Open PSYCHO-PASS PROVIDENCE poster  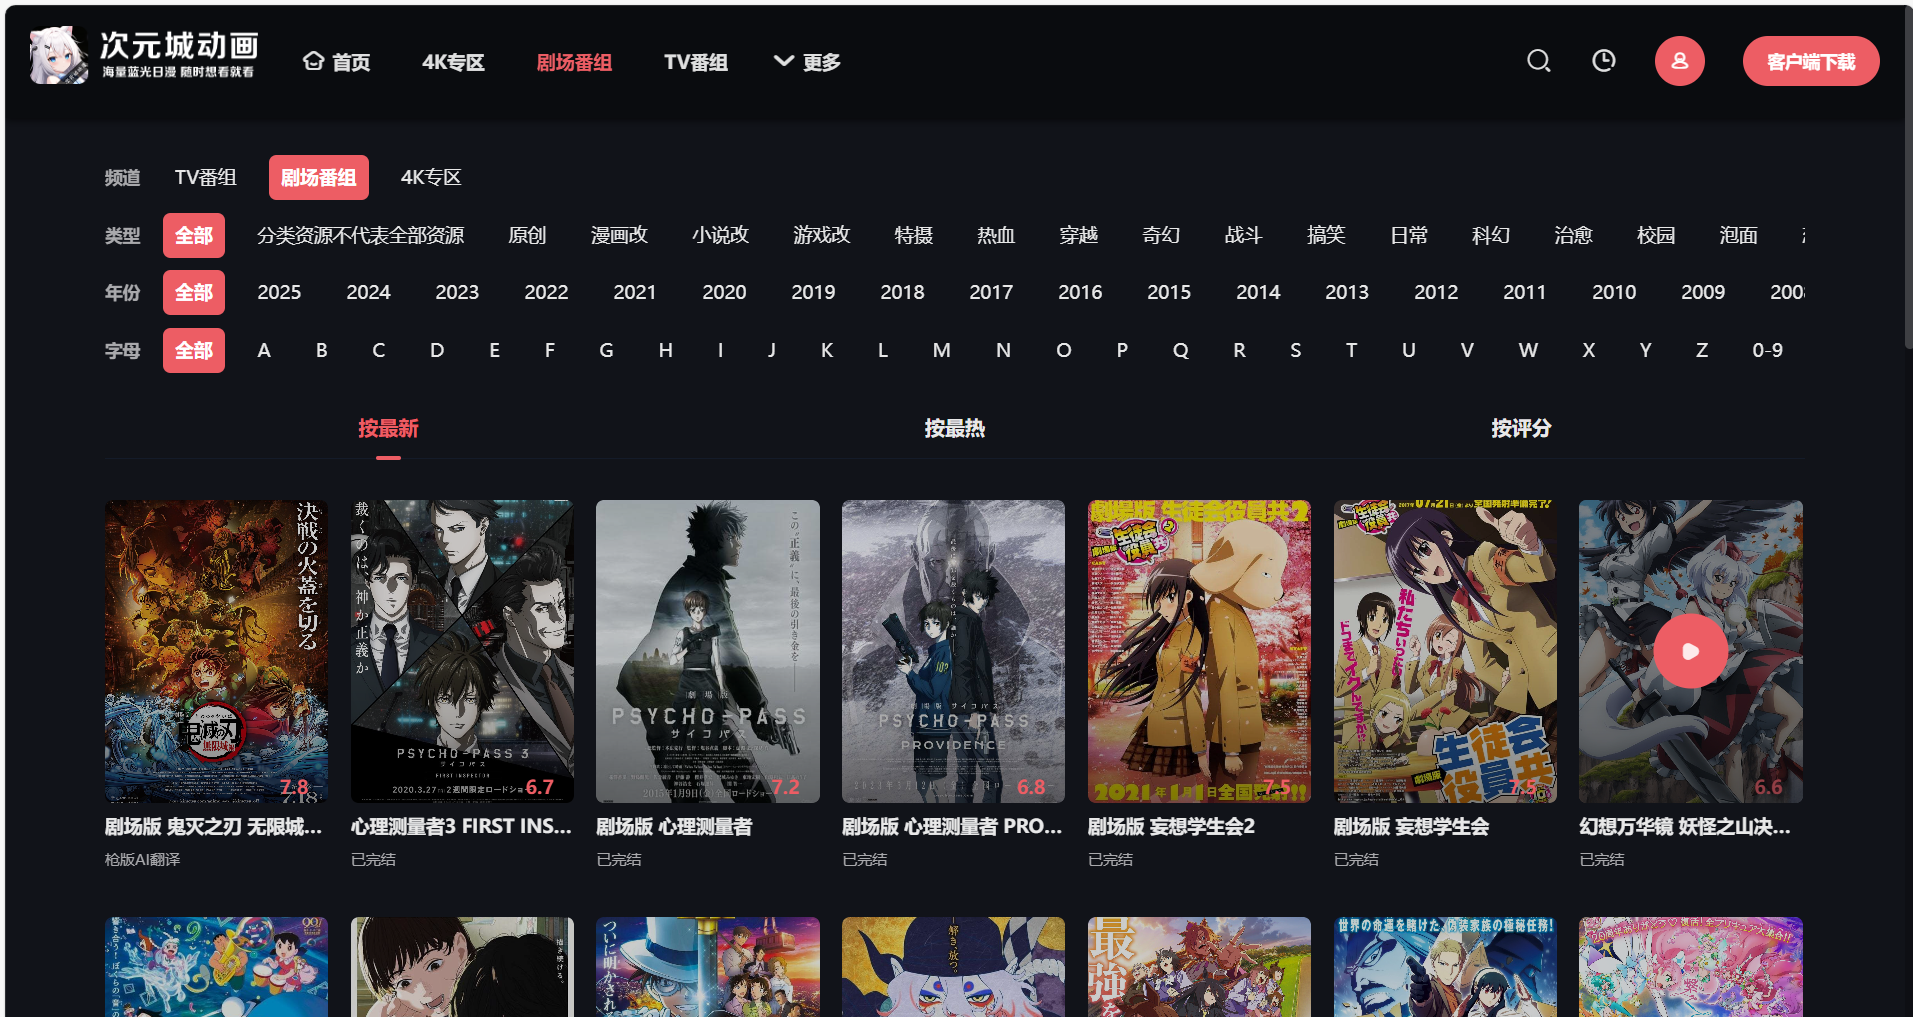pyautogui.click(x=953, y=651)
